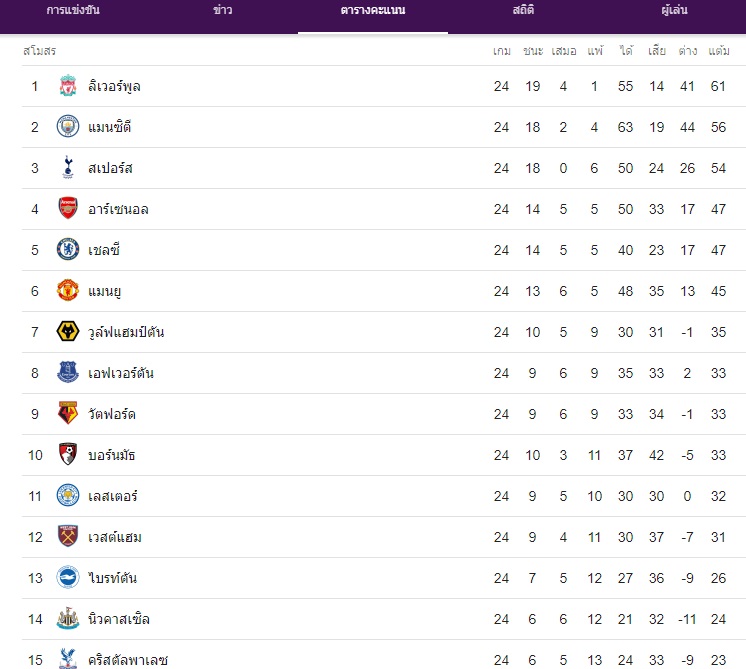Click the Manchester City crest icon
Image resolution: width=746 pixels, height=669 pixels.
[68, 127]
